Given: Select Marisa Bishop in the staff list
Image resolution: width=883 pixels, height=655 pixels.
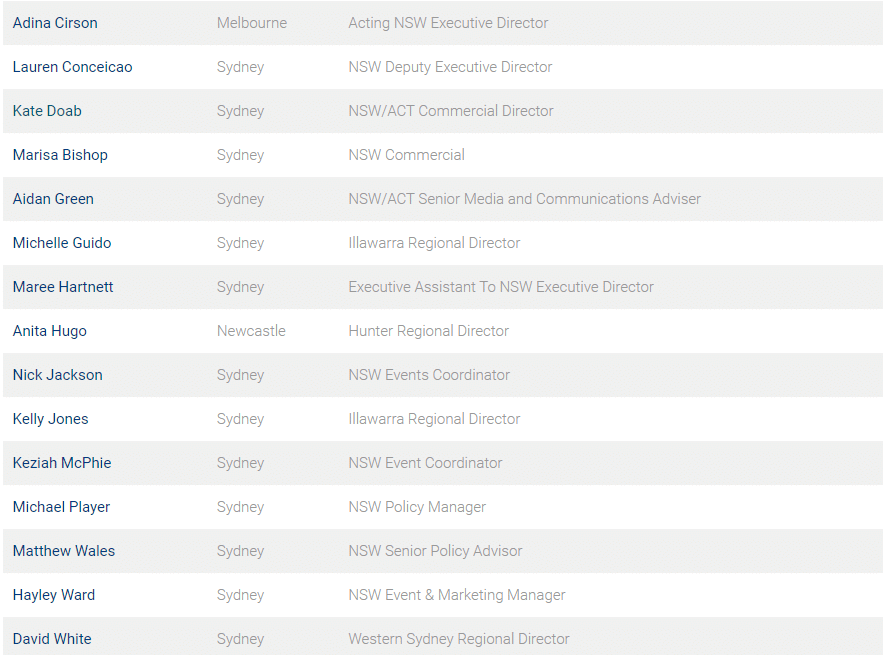Looking at the screenshot, I should [x=60, y=155].
